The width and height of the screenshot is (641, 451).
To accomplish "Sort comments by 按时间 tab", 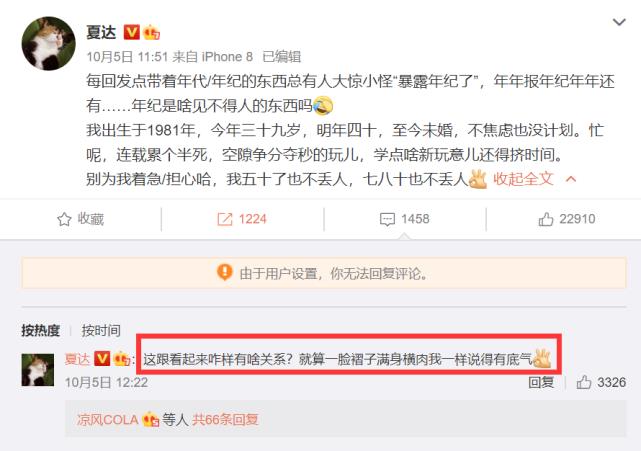I will click(101, 330).
